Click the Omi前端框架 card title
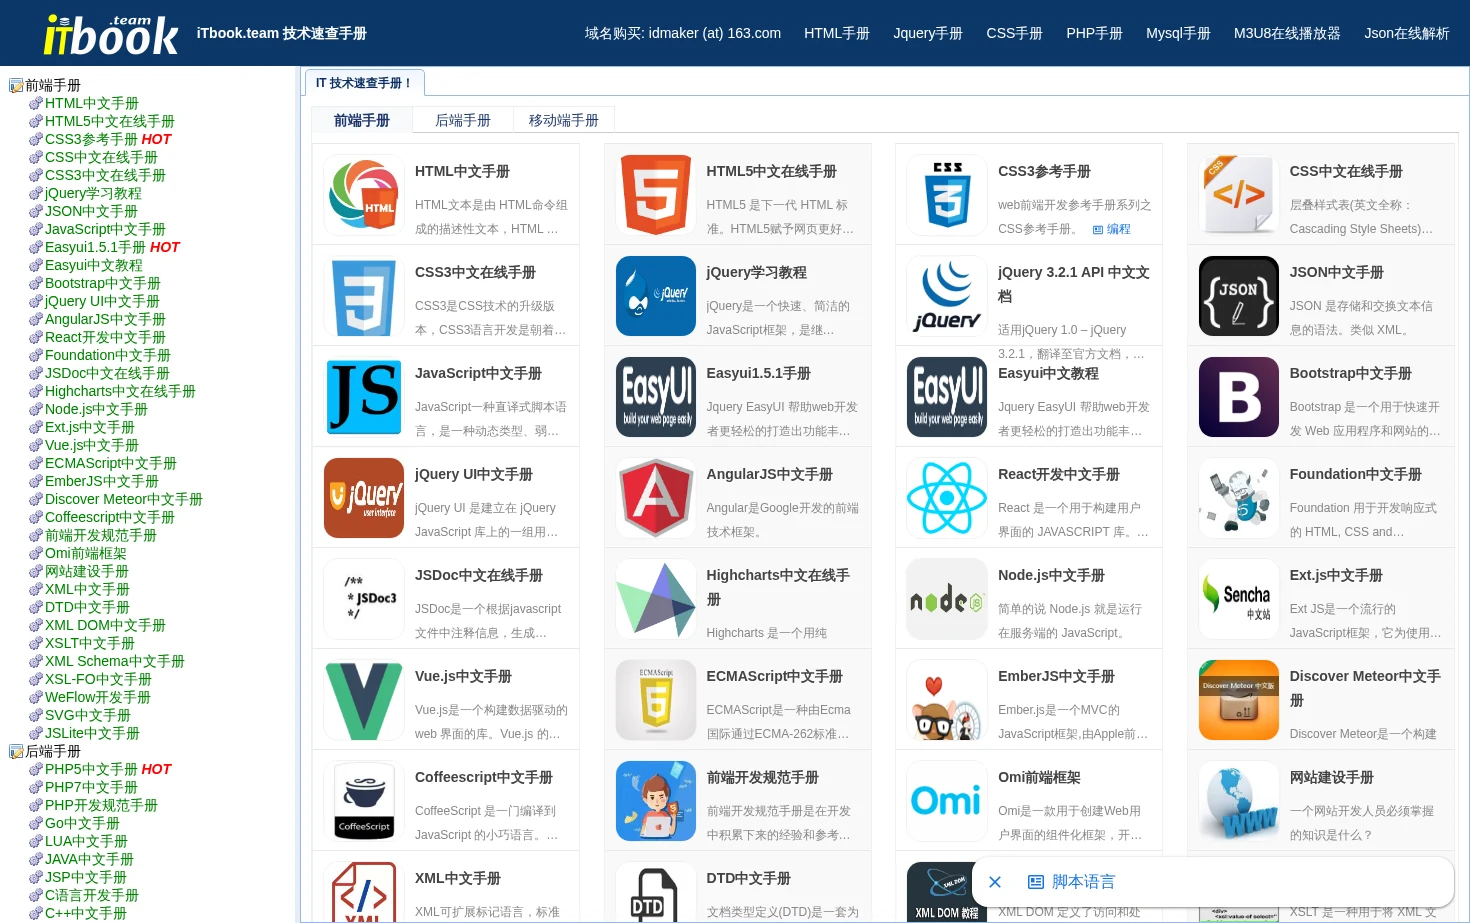Image resolution: width=1470 pixels, height=923 pixels. pyautogui.click(x=1039, y=778)
